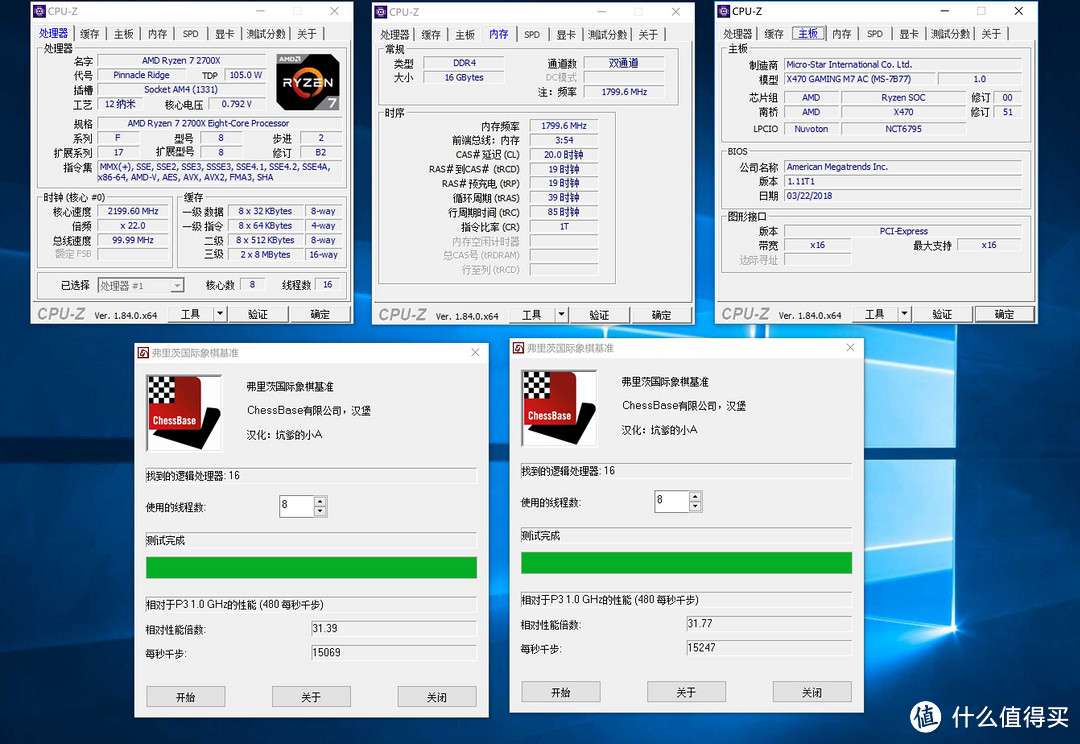The width and height of the screenshot is (1080, 744).
Task: Click the model field X470 GAMING M7 AC
Action: click(x=859, y=79)
